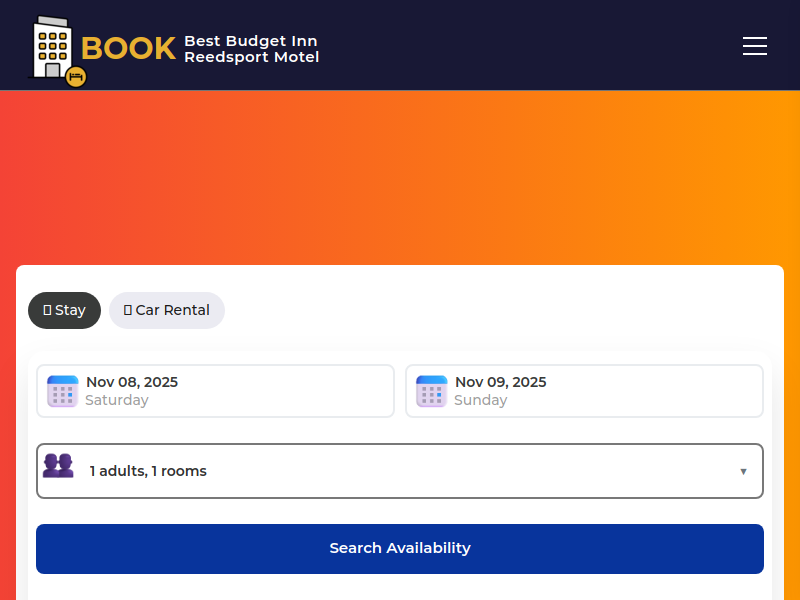Click the yellow BOOK logo text
The width and height of the screenshot is (800, 600).
[128, 48]
